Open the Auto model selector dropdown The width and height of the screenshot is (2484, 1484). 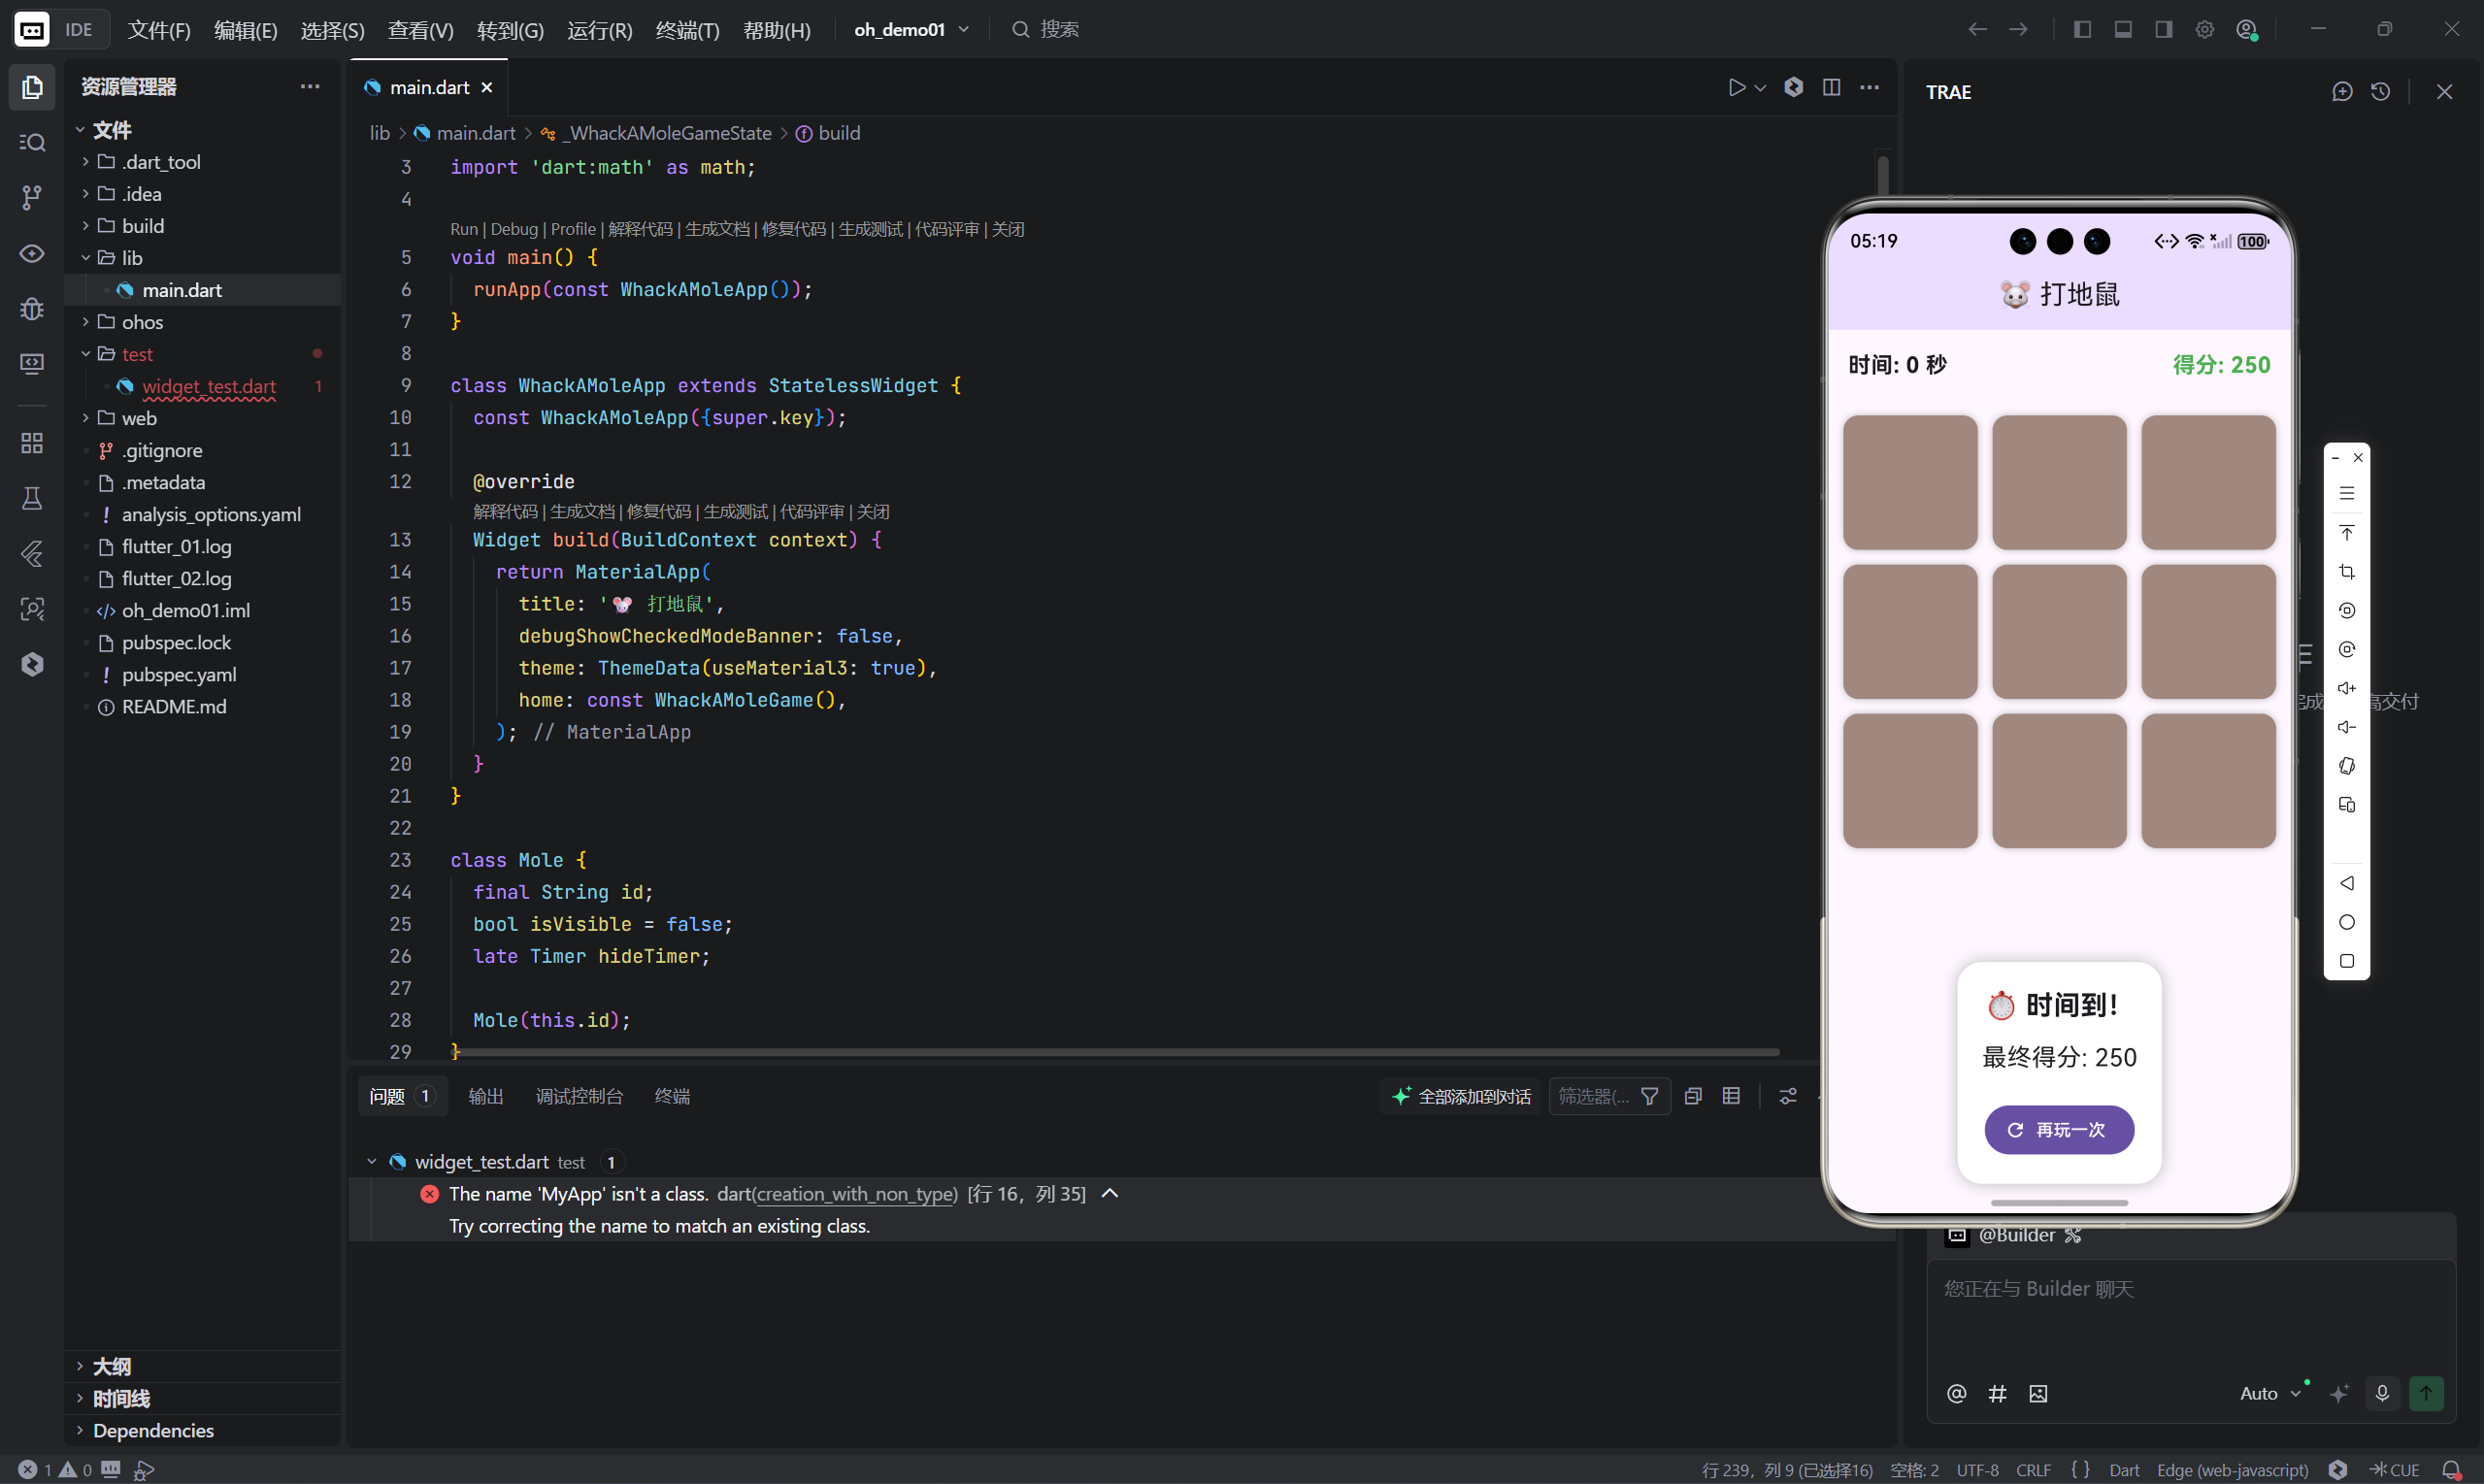click(x=2268, y=1393)
